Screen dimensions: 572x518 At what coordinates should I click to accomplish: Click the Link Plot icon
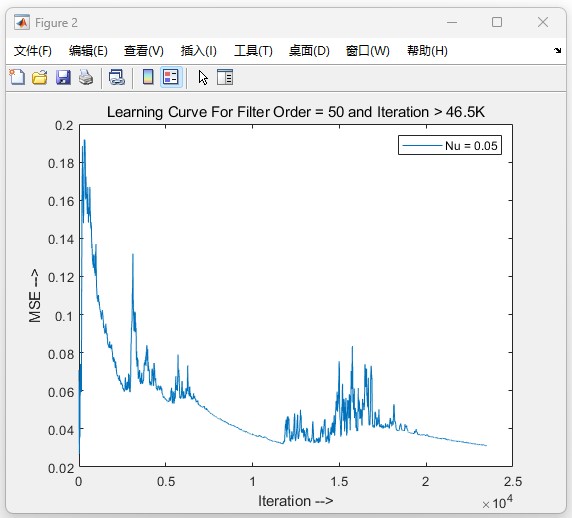coord(117,77)
